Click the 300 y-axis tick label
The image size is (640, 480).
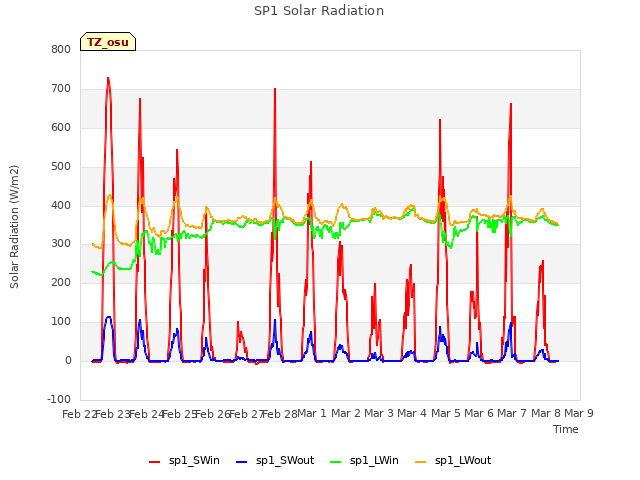coord(61,244)
